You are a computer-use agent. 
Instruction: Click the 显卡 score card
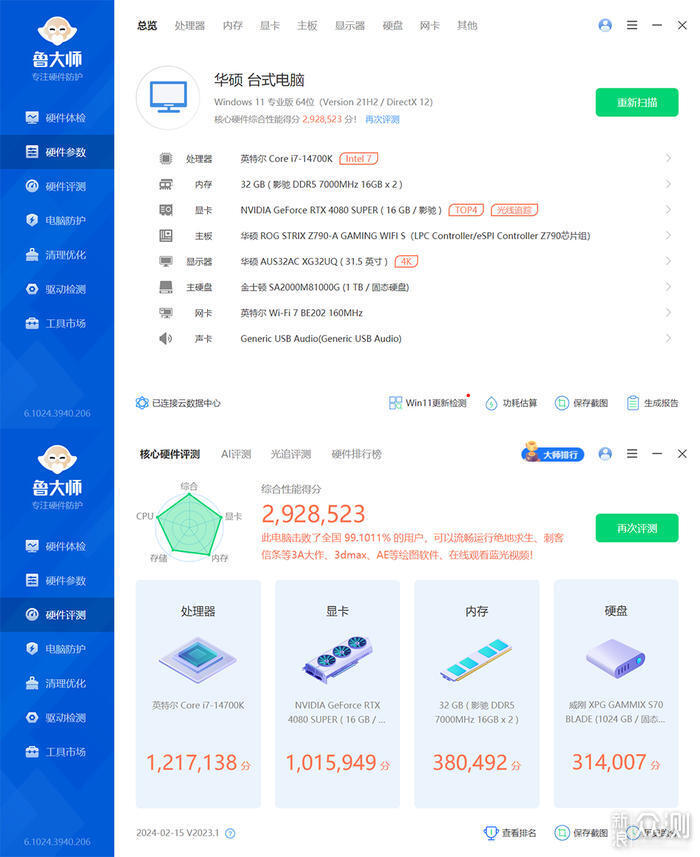(x=337, y=694)
